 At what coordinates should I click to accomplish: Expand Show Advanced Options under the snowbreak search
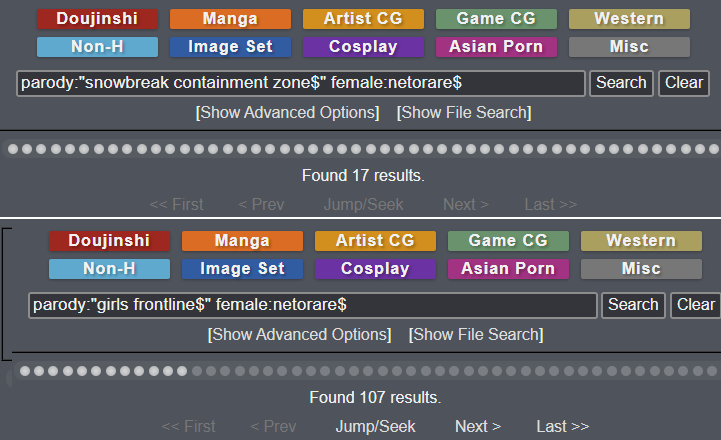(287, 113)
